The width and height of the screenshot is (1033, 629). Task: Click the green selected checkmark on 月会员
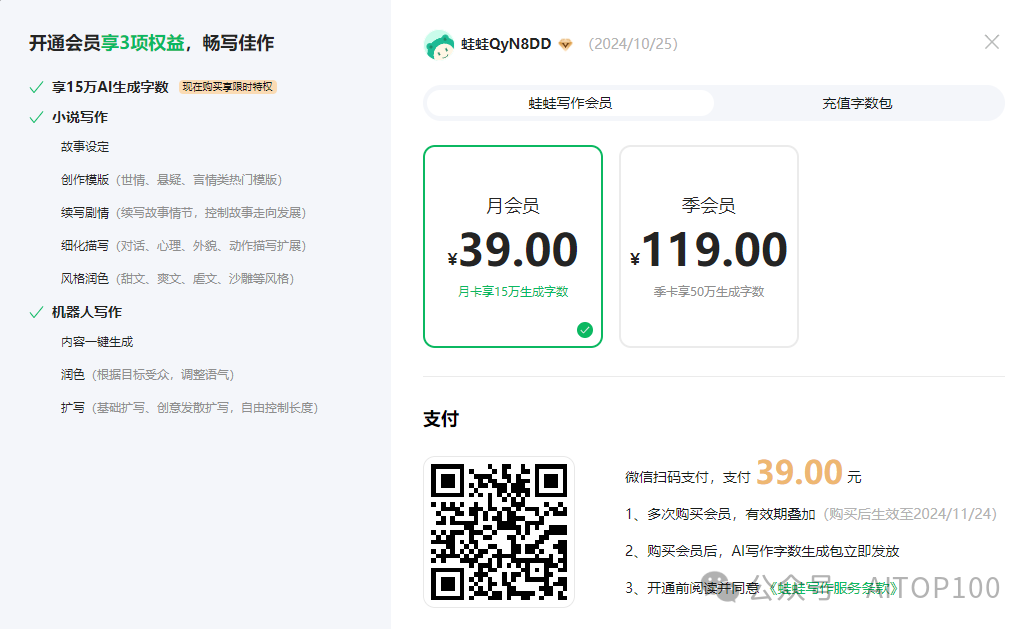(x=584, y=330)
